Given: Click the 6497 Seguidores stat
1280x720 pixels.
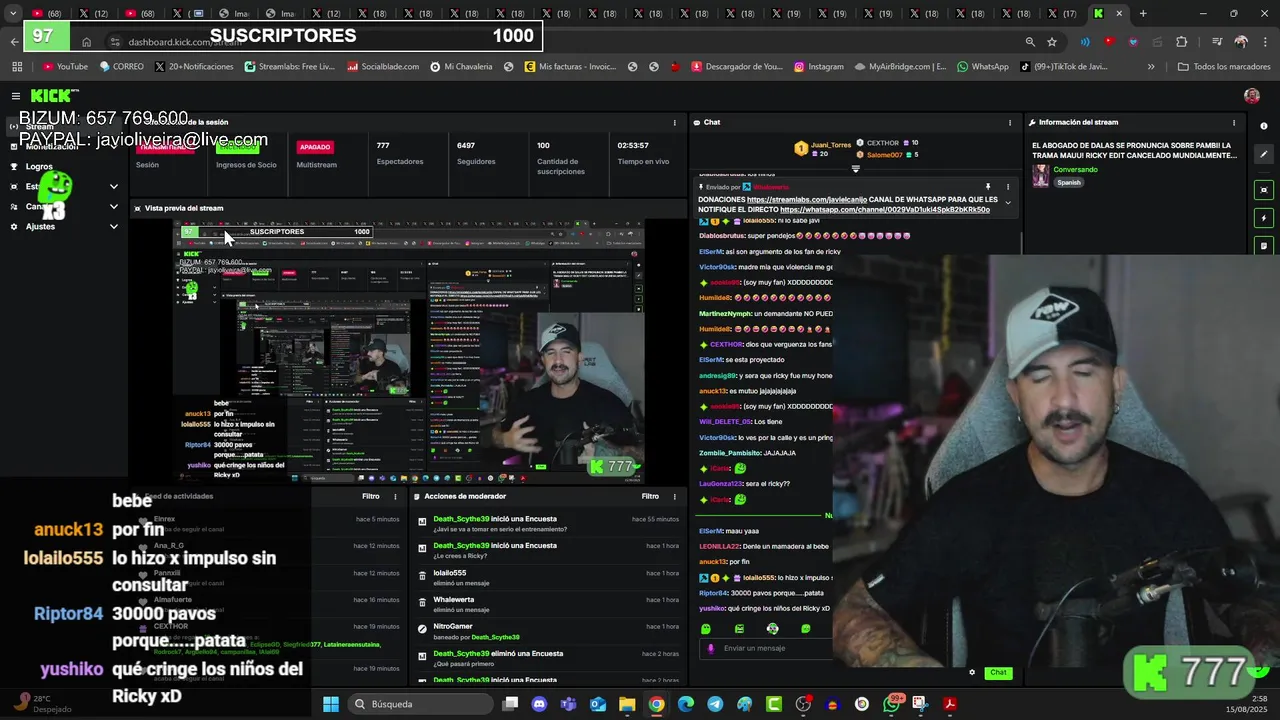Looking at the screenshot, I should 476,153.
